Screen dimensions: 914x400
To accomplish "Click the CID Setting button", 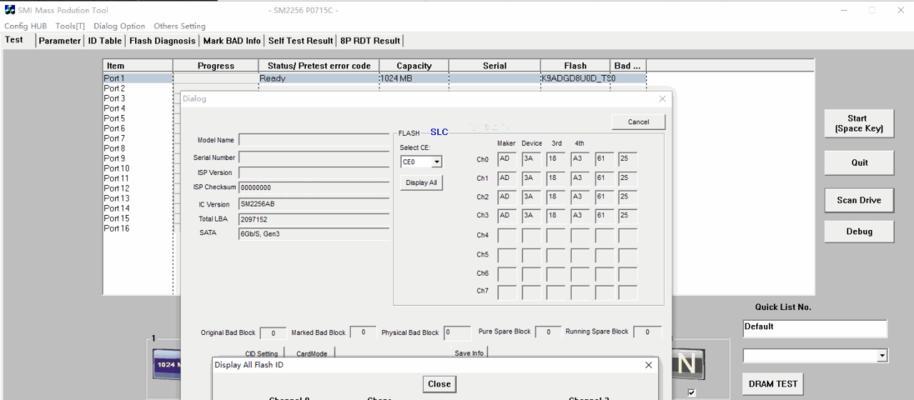I will coord(261,353).
